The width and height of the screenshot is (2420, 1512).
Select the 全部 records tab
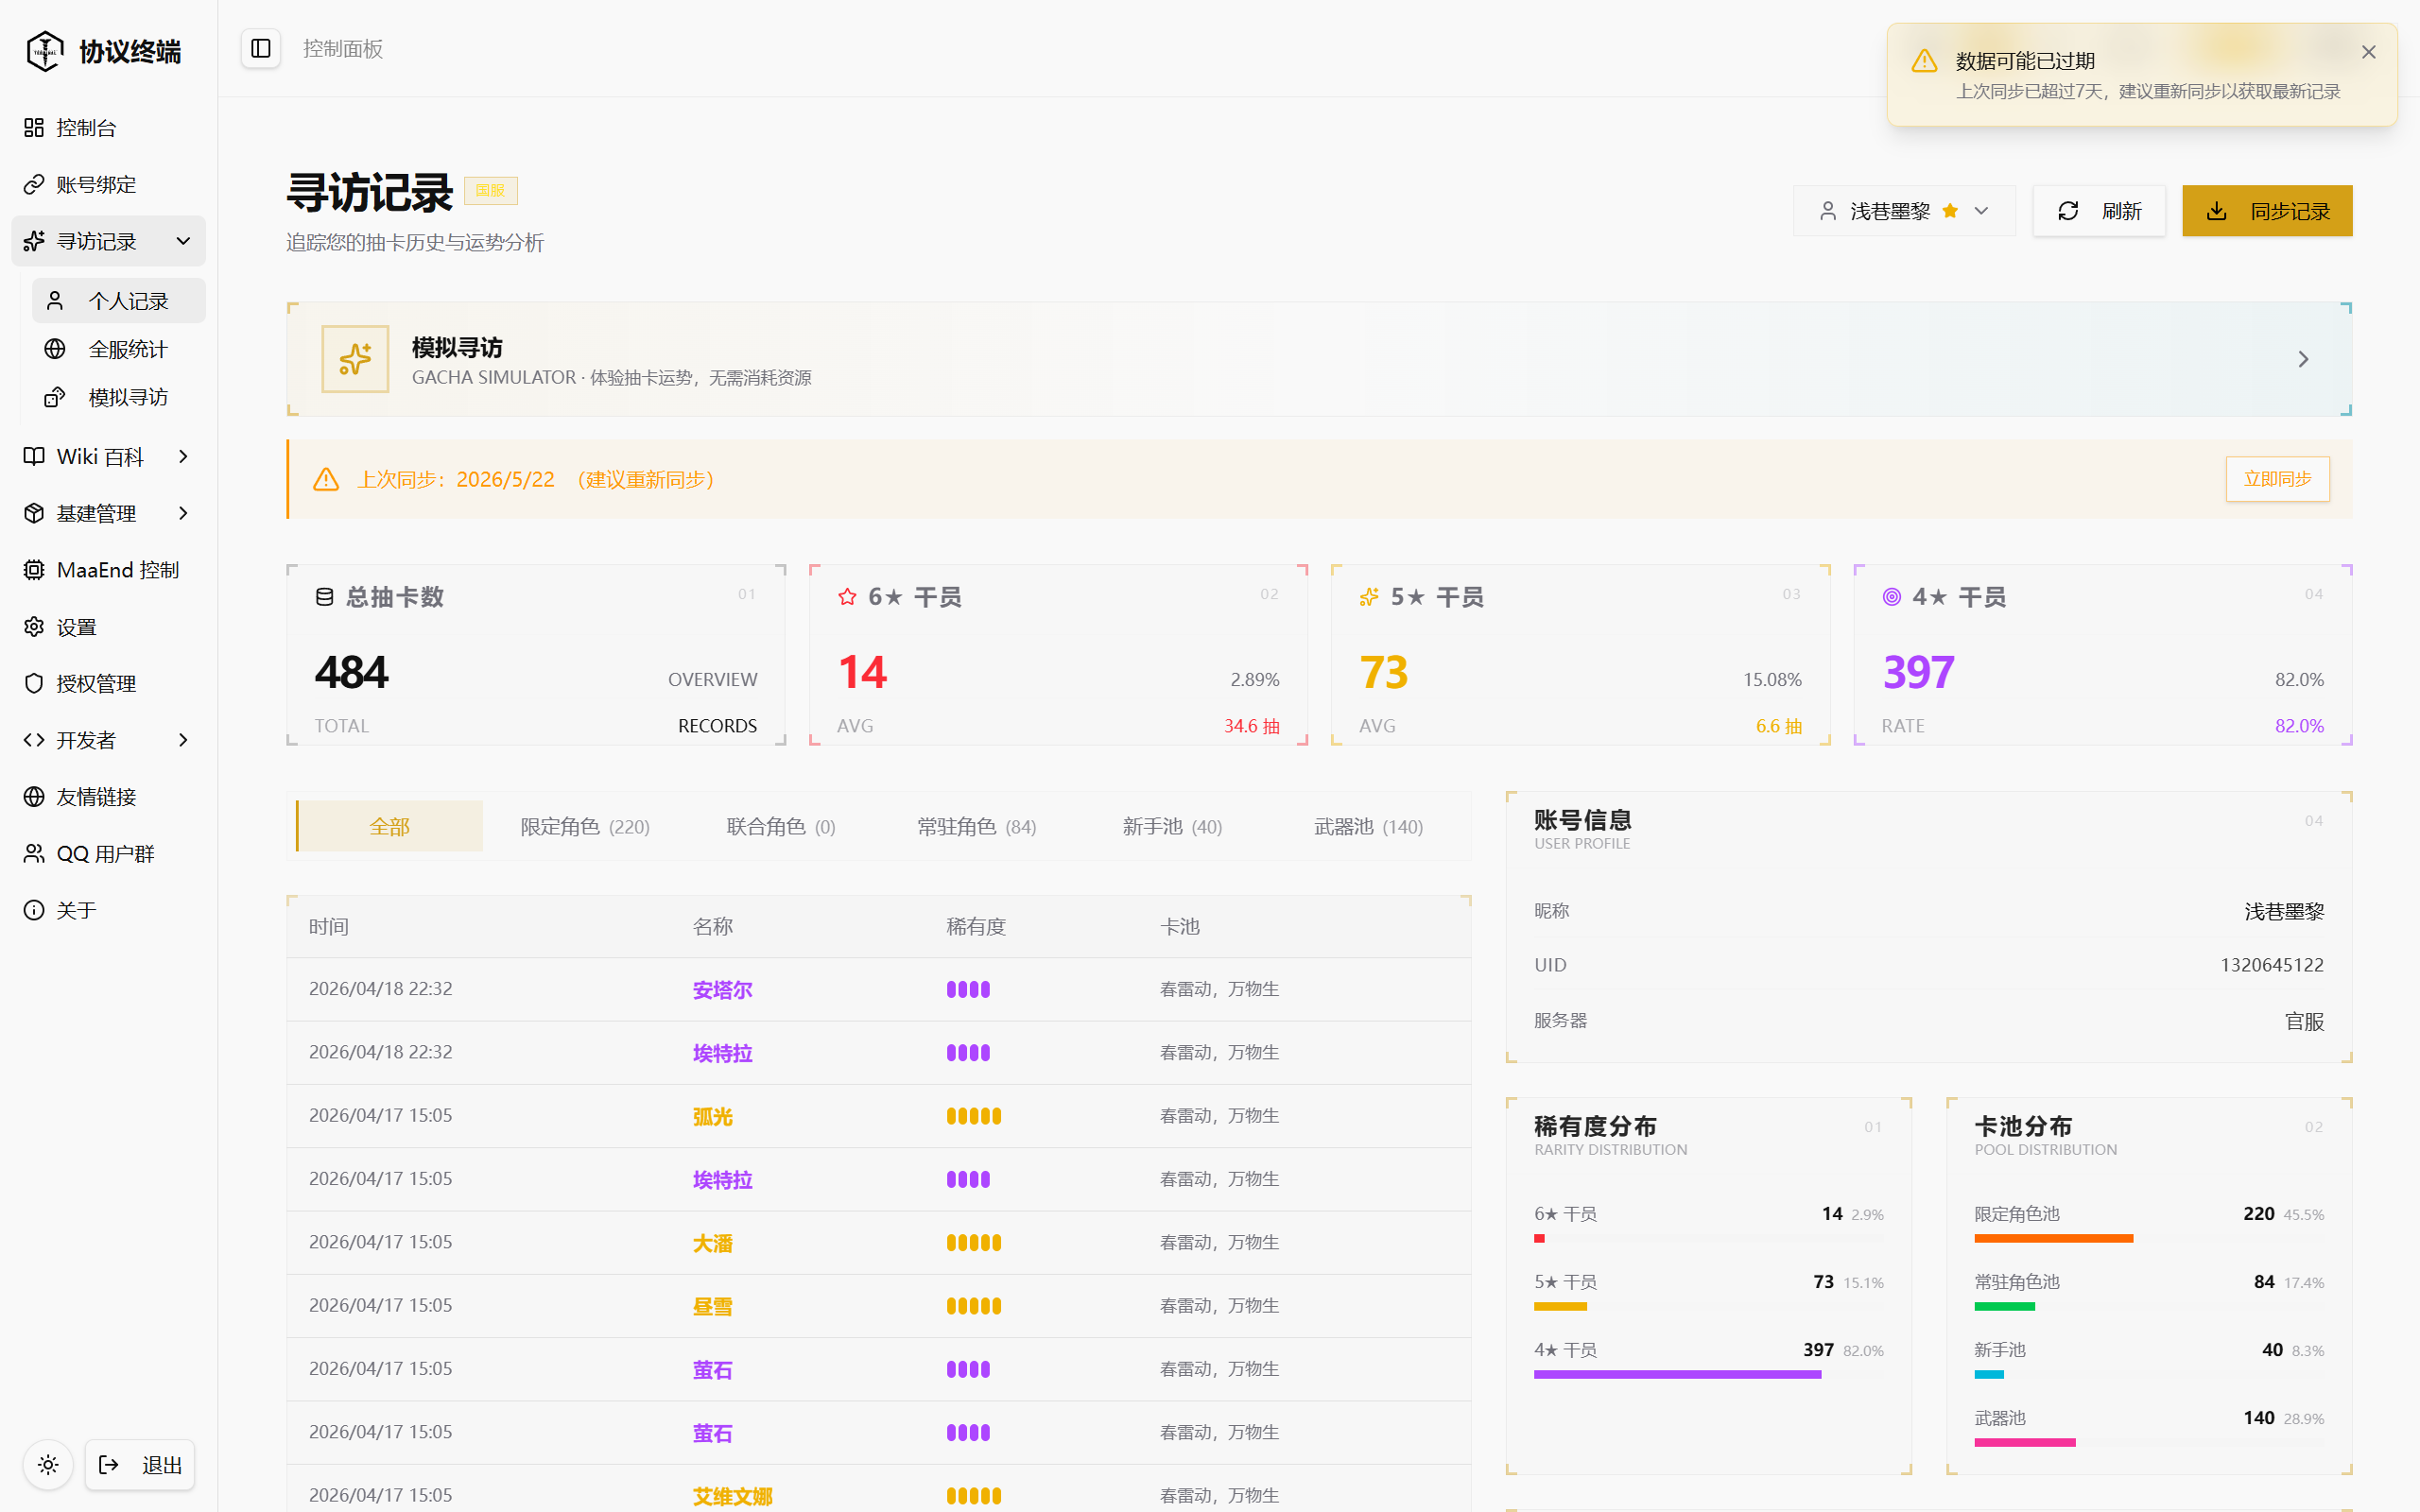tap(390, 826)
